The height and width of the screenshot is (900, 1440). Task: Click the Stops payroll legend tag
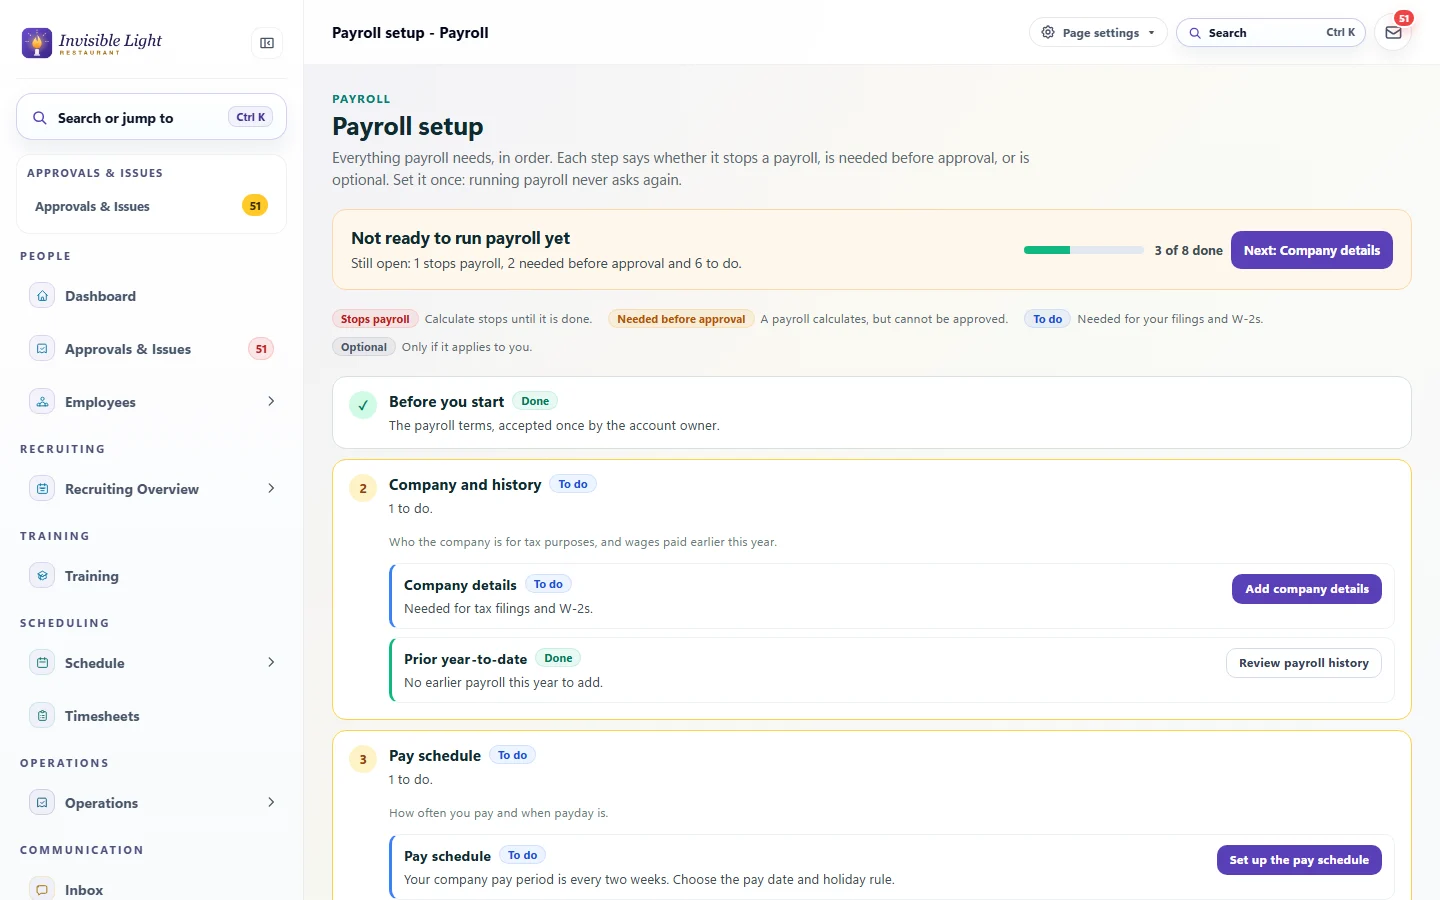pos(375,319)
